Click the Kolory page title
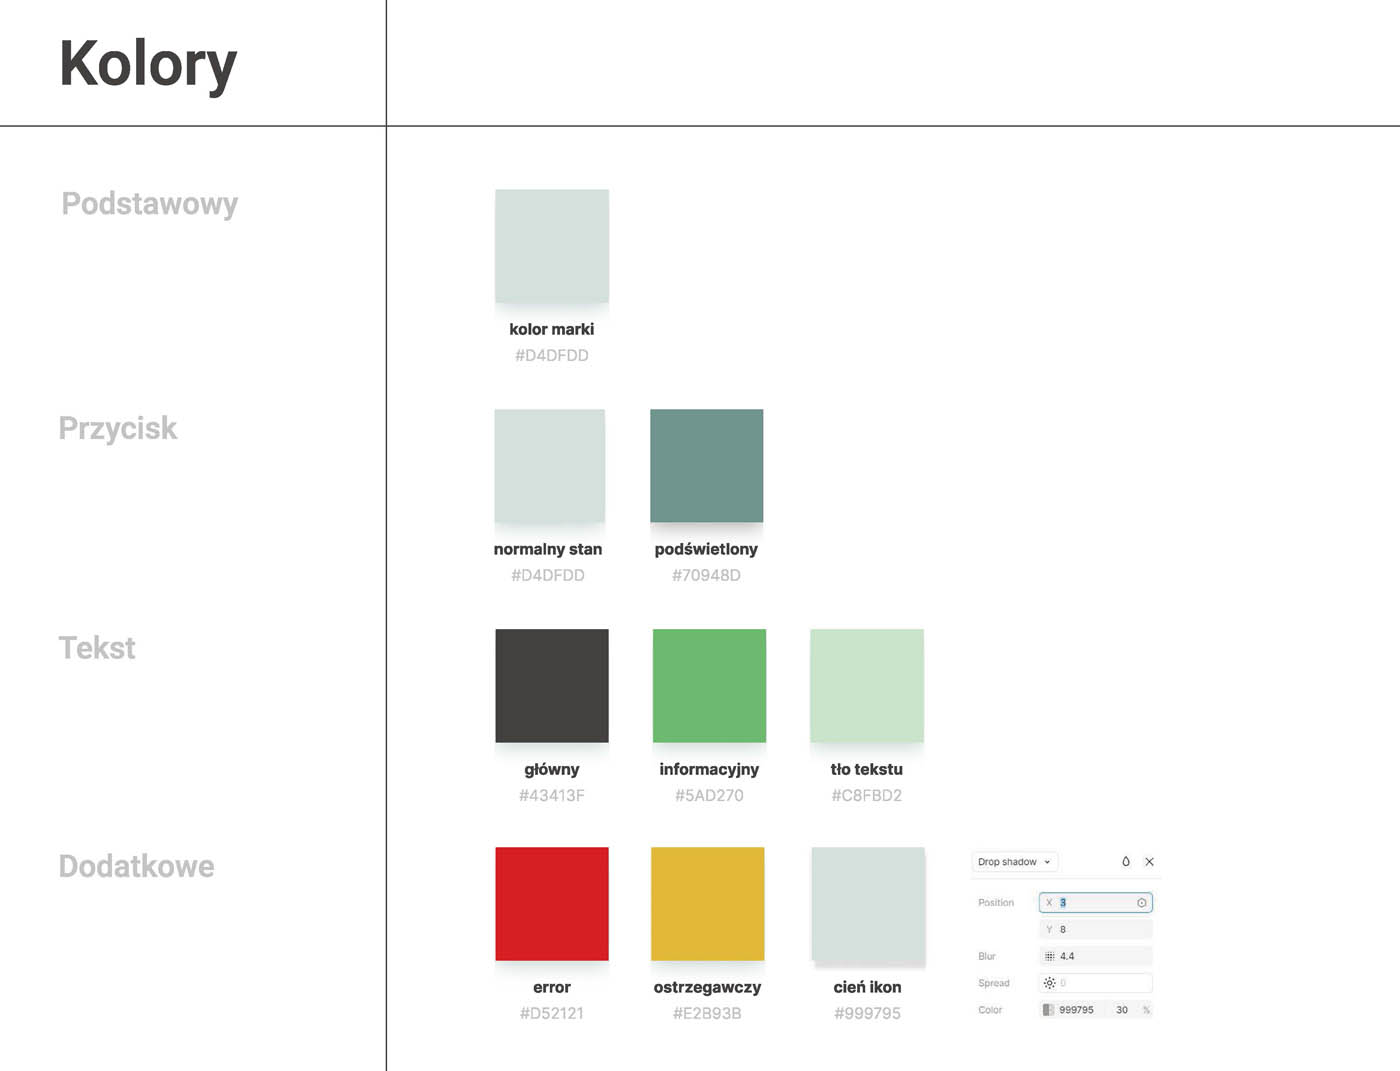1400x1071 pixels. (148, 64)
